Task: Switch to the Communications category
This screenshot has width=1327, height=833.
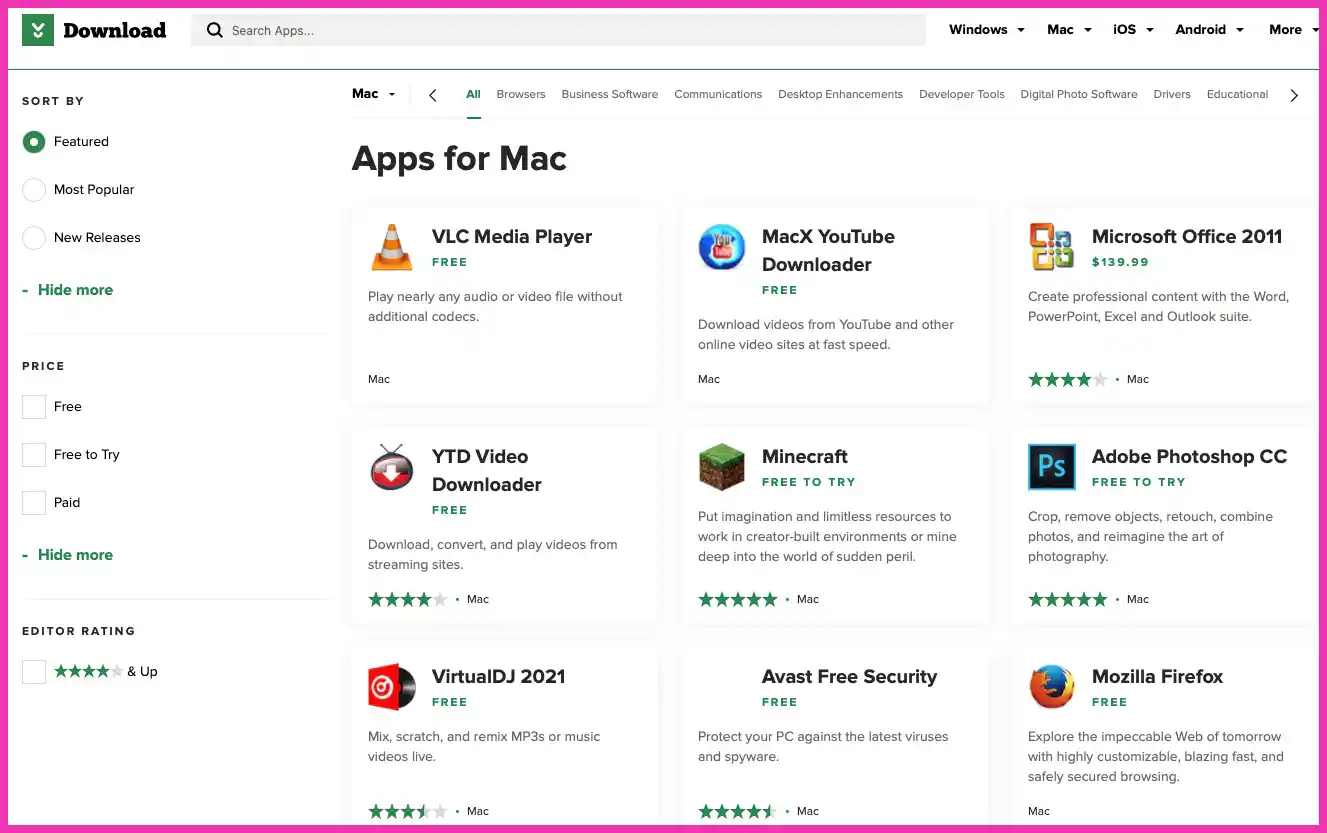Action: click(x=718, y=94)
